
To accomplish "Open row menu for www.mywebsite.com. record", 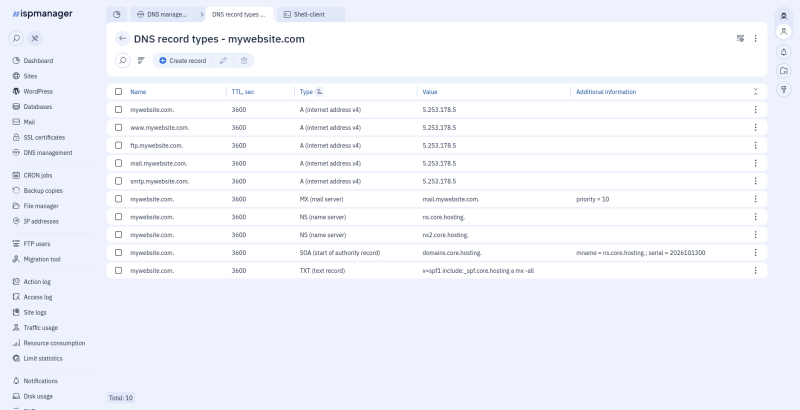I will click(x=756, y=127).
